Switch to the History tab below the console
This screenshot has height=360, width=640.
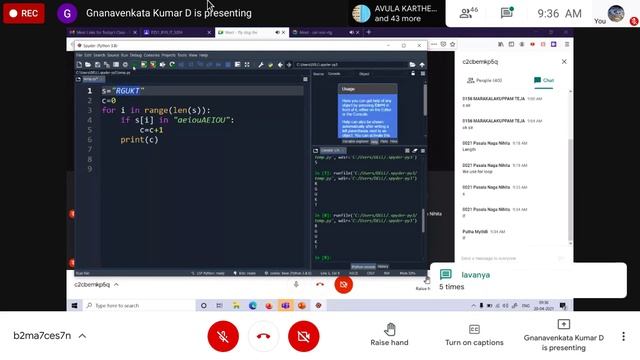tap(383, 267)
